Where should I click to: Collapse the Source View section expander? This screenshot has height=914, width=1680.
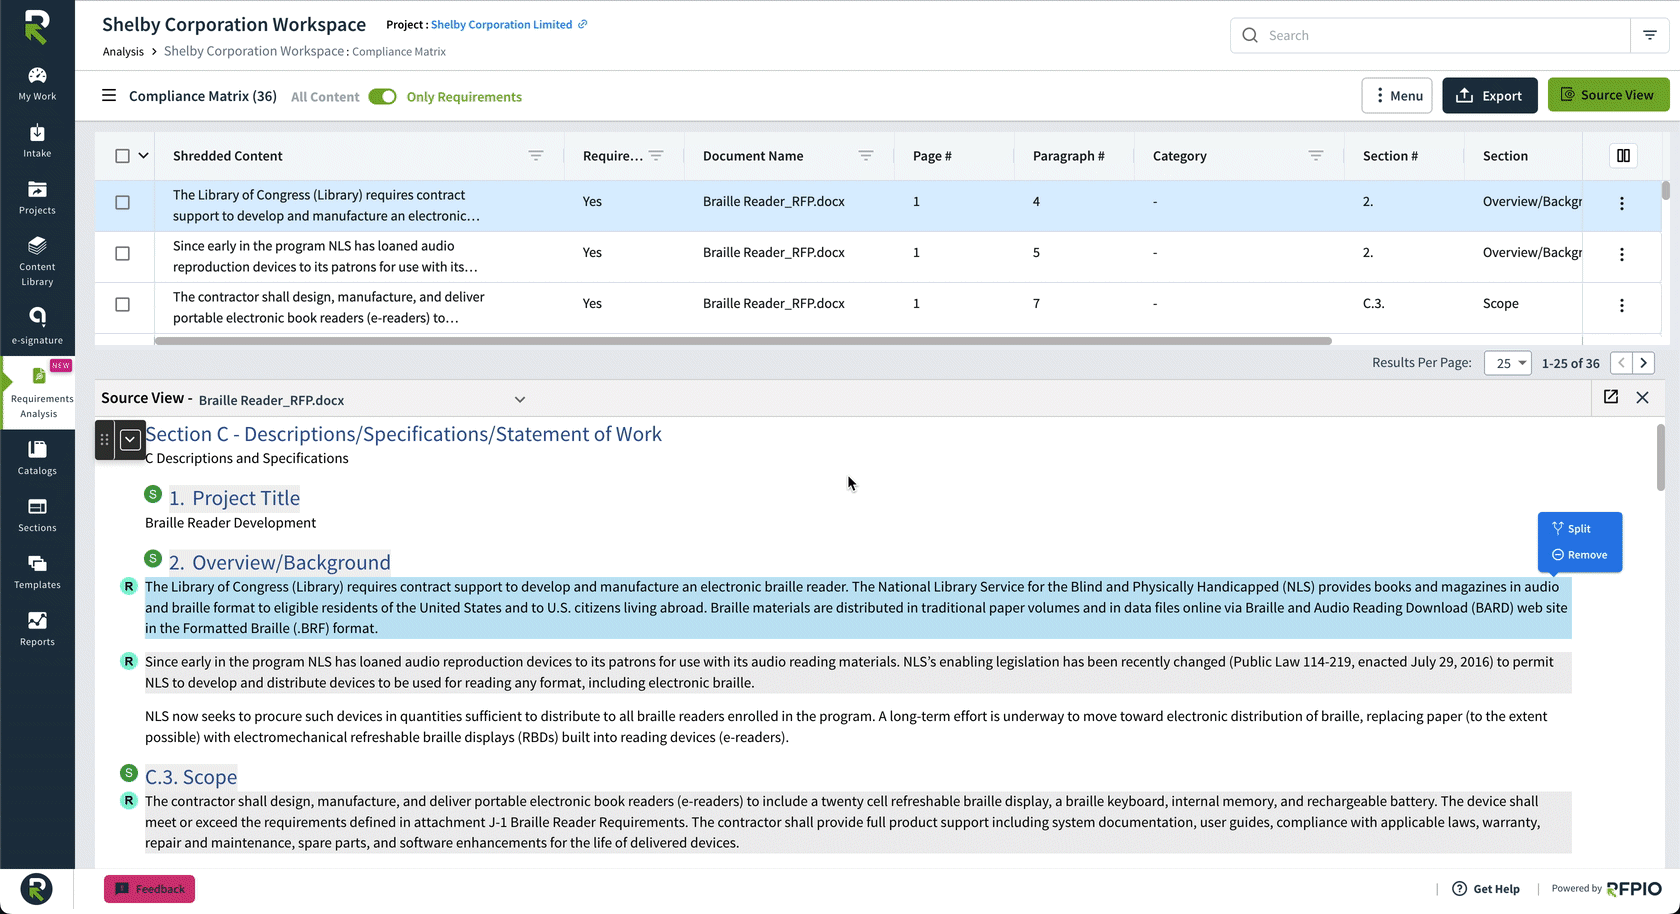pyautogui.click(x=130, y=440)
